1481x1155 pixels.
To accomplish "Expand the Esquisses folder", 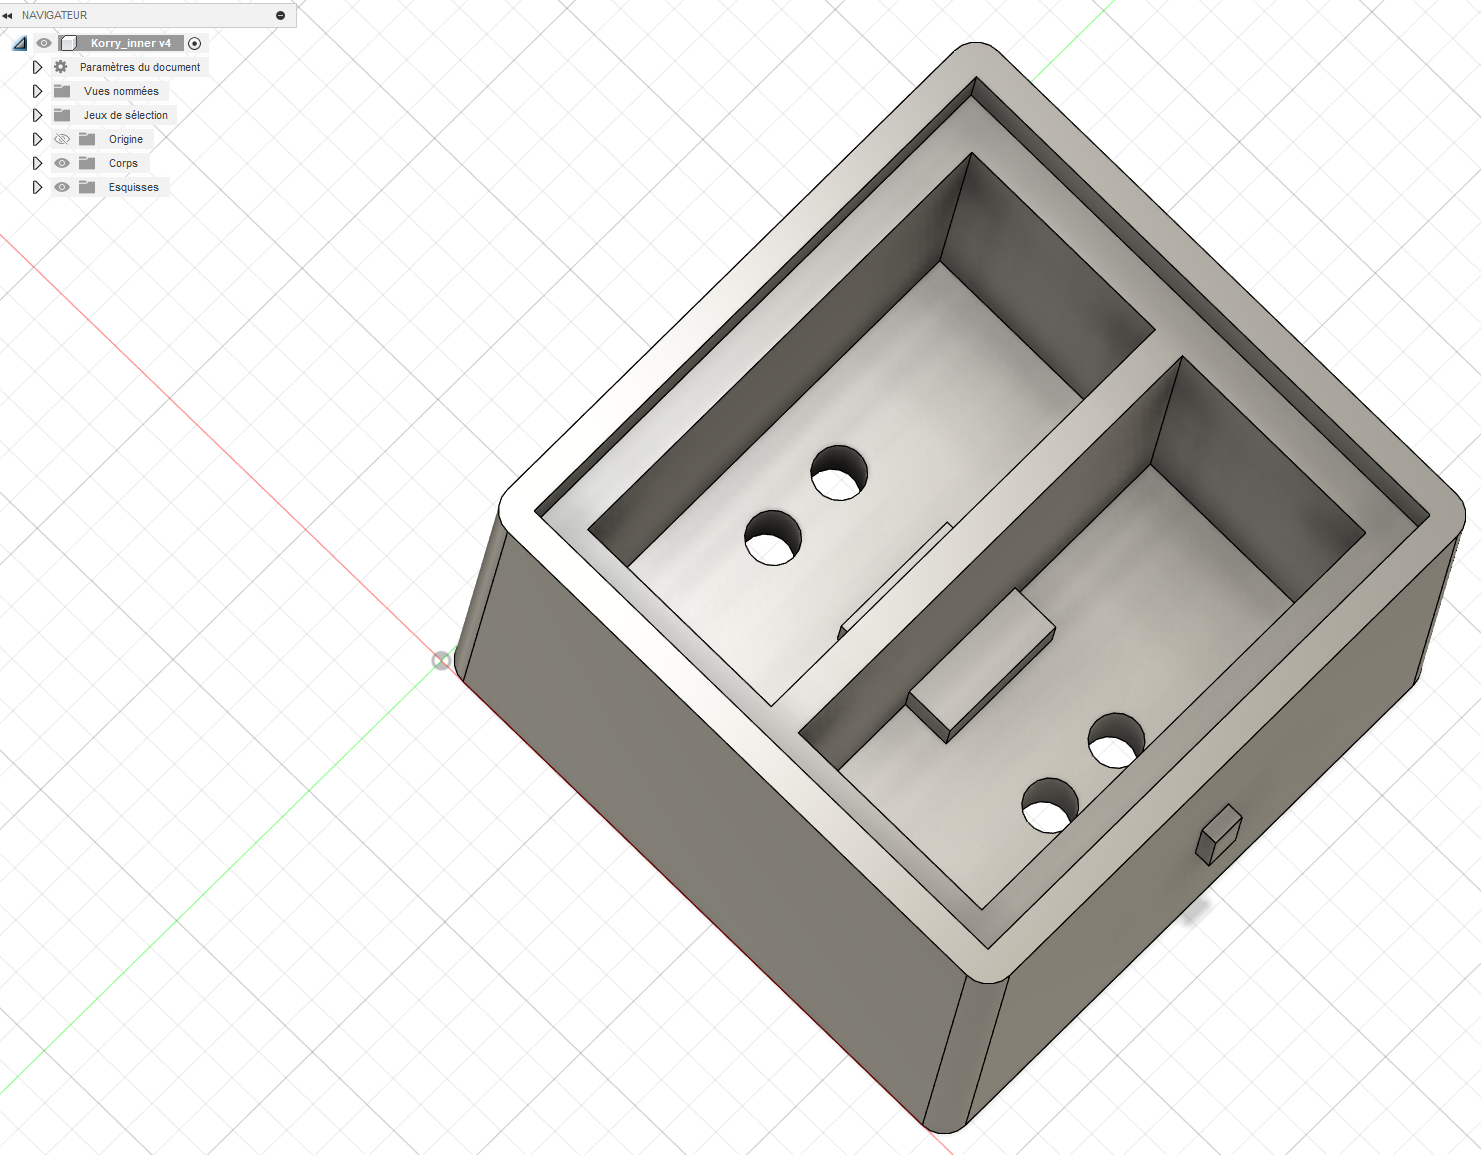I will (37, 187).
